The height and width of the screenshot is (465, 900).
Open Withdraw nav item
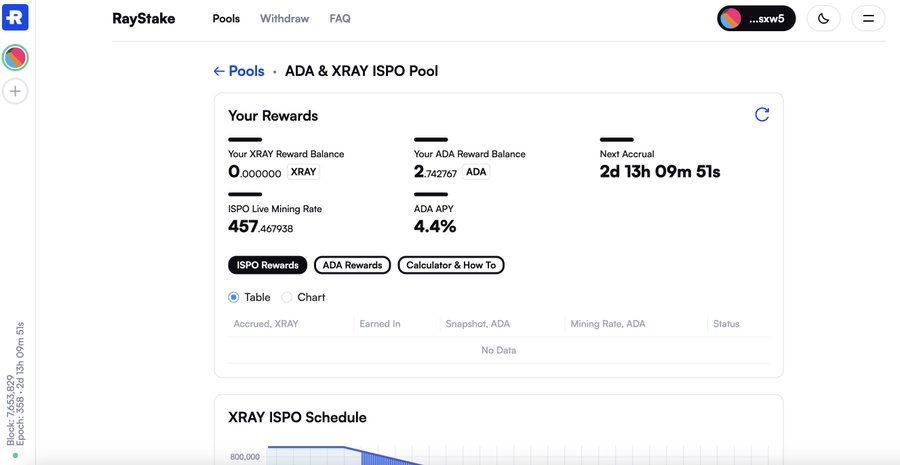(284, 18)
